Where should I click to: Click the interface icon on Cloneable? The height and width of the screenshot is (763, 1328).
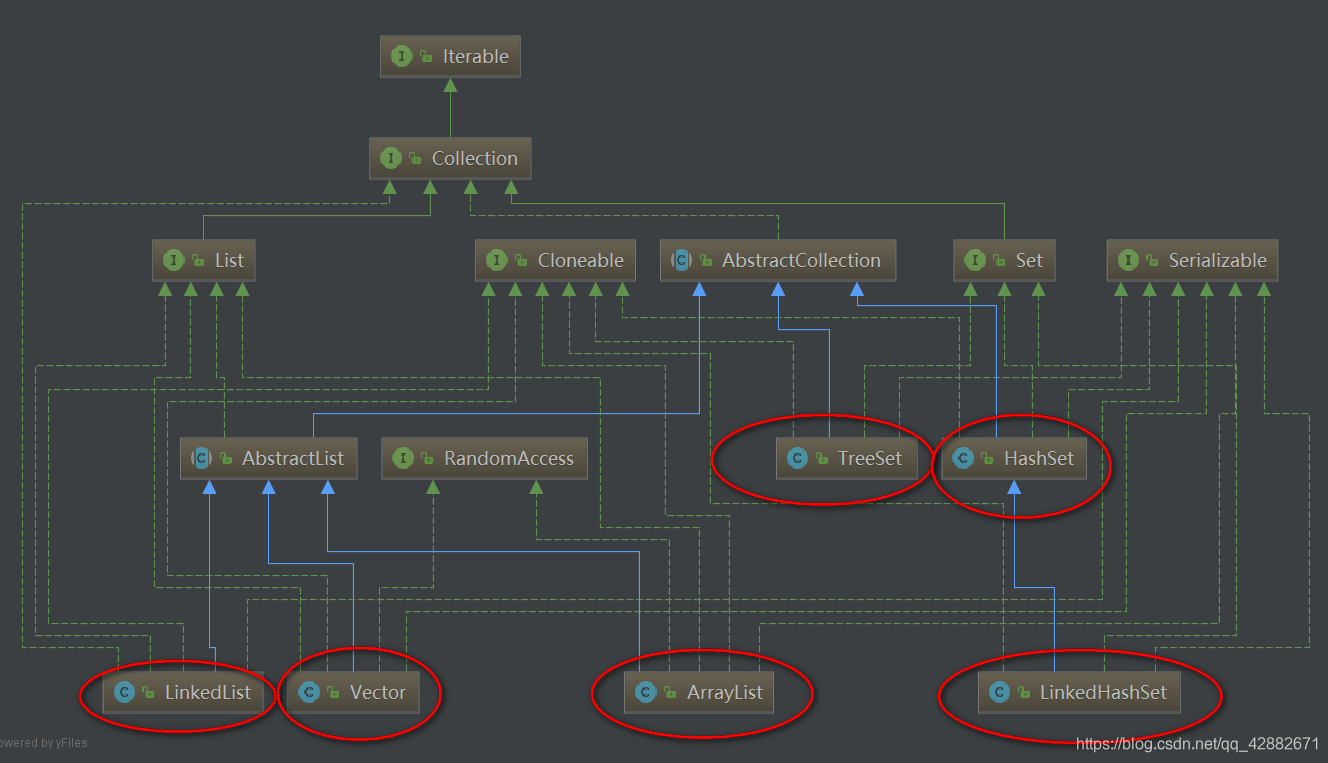pos(497,261)
